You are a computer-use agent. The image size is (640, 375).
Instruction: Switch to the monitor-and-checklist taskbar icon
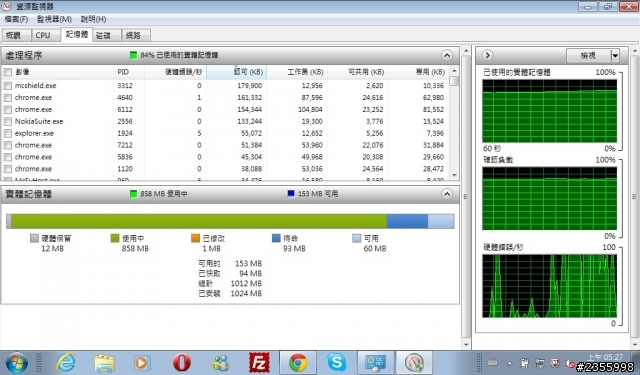(376, 362)
